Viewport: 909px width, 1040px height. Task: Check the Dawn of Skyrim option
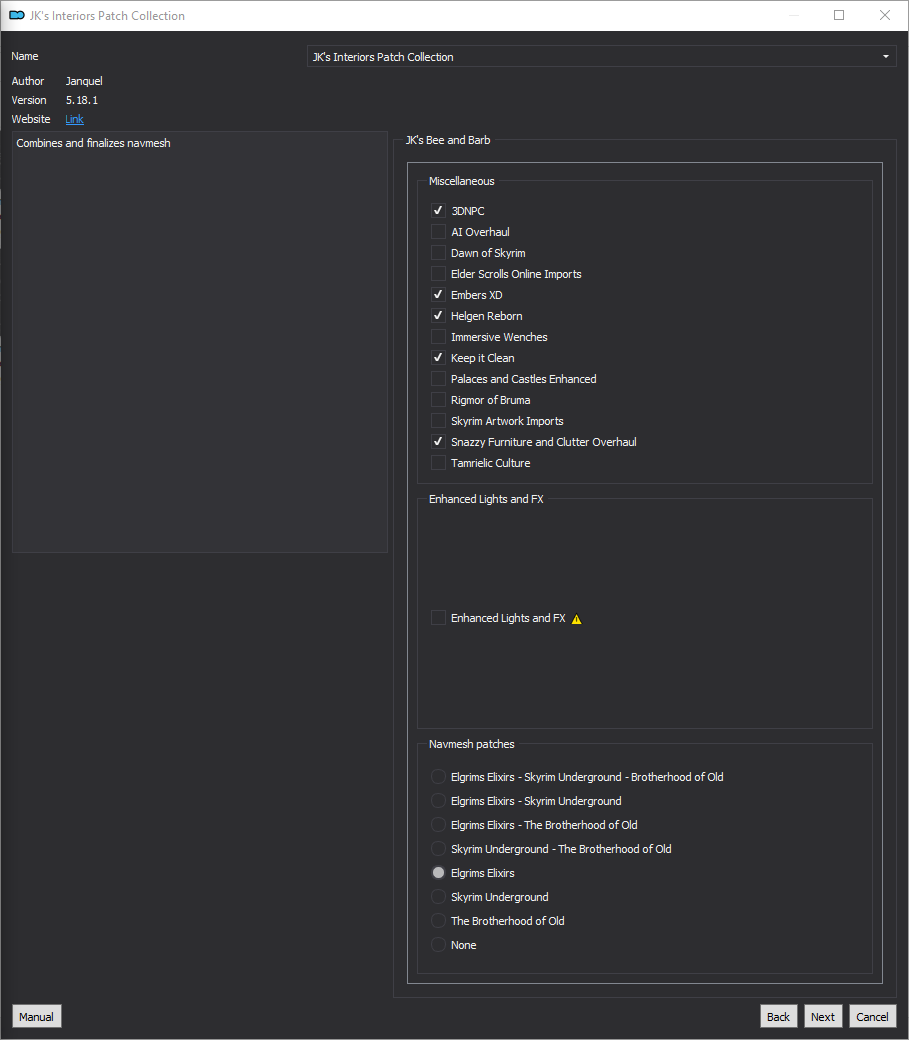[x=438, y=253]
